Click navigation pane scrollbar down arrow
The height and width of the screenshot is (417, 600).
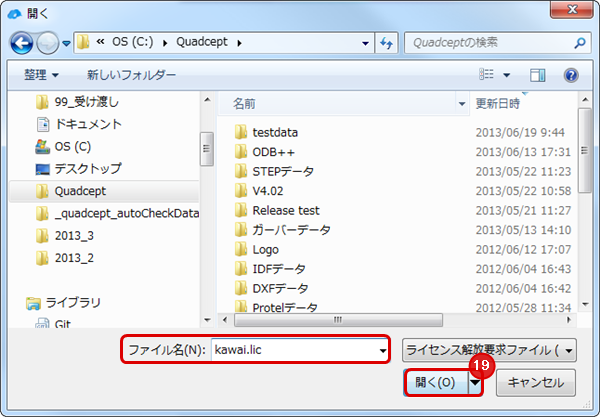pos(207,320)
